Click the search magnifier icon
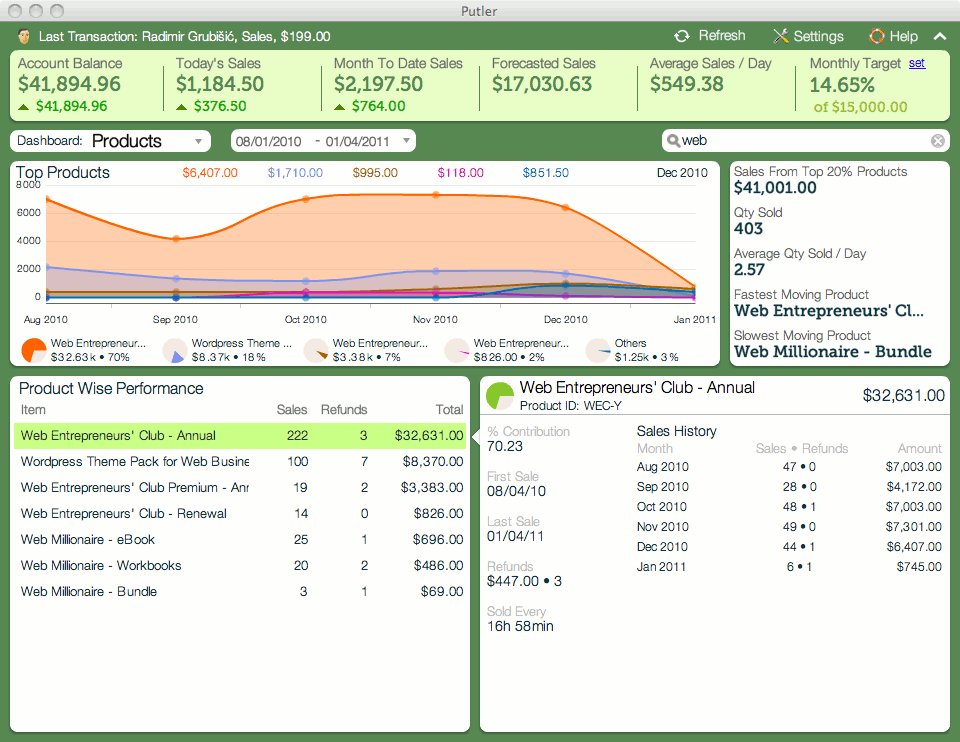Viewport: 960px width, 742px height. pyautogui.click(x=673, y=141)
